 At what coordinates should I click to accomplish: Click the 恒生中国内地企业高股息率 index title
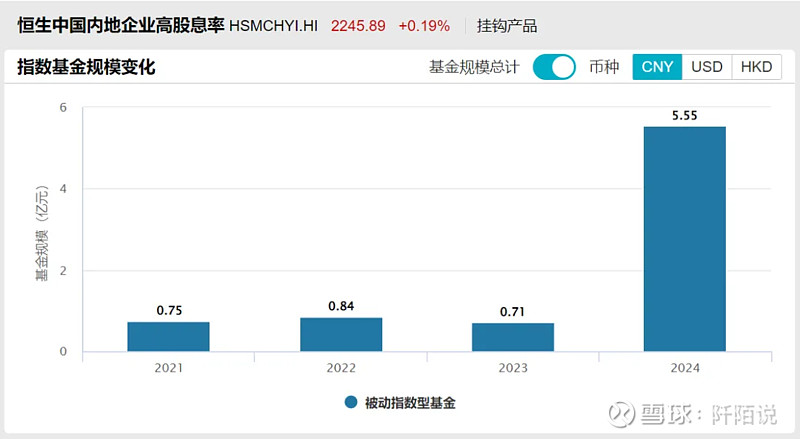[x=121, y=25]
